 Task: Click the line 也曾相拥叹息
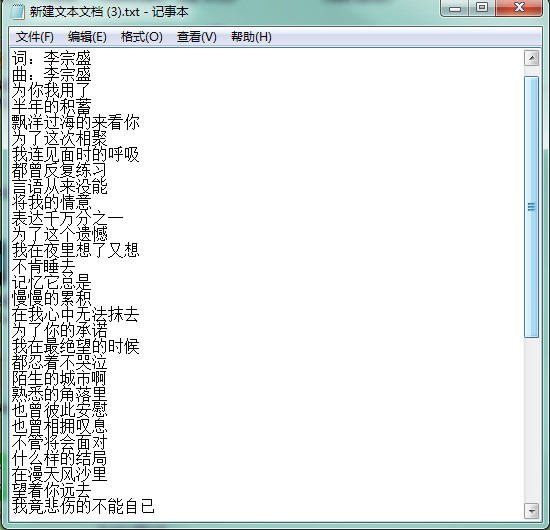[x=60, y=427]
